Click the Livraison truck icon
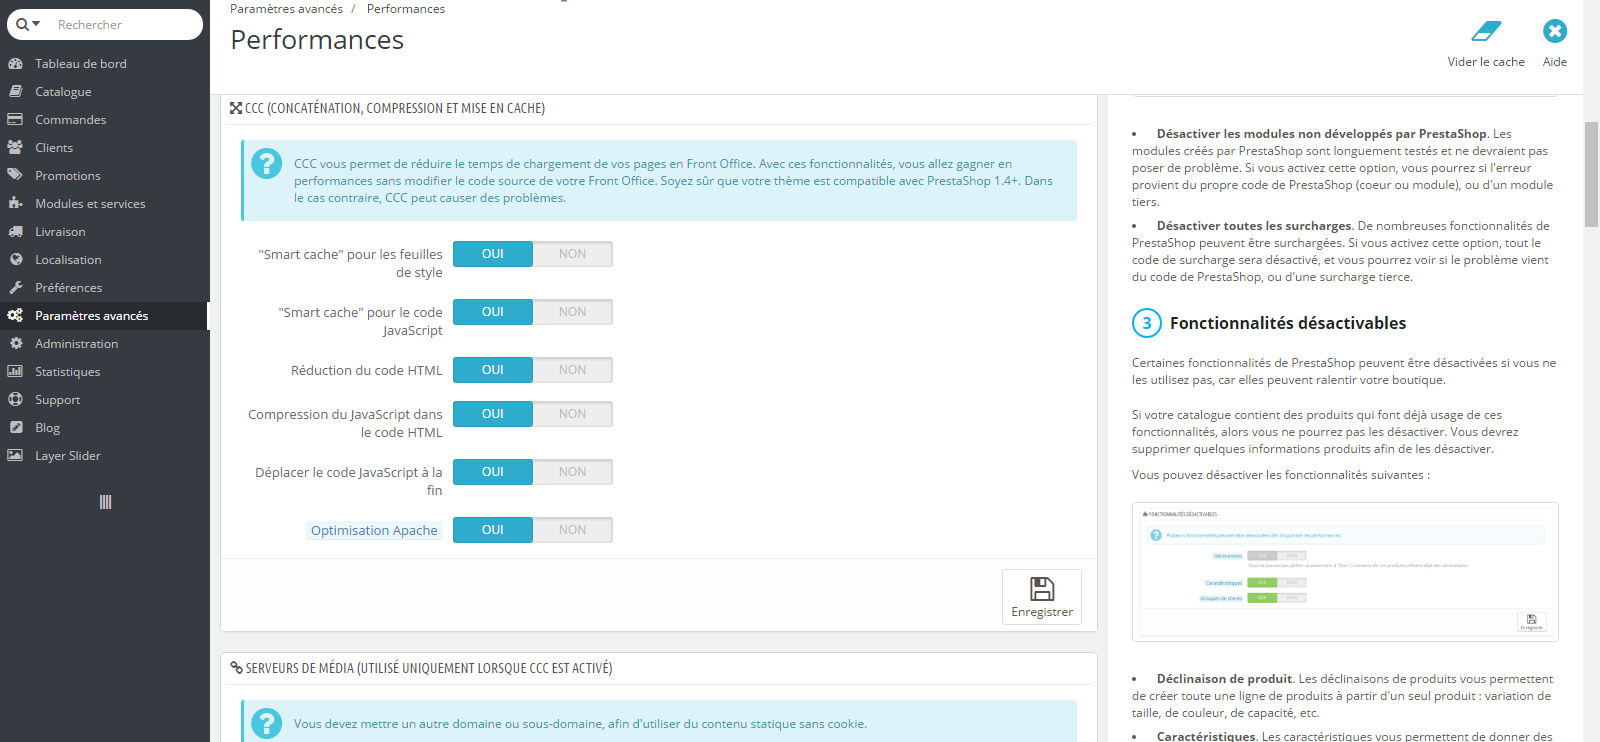1600x742 pixels. coord(15,231)
